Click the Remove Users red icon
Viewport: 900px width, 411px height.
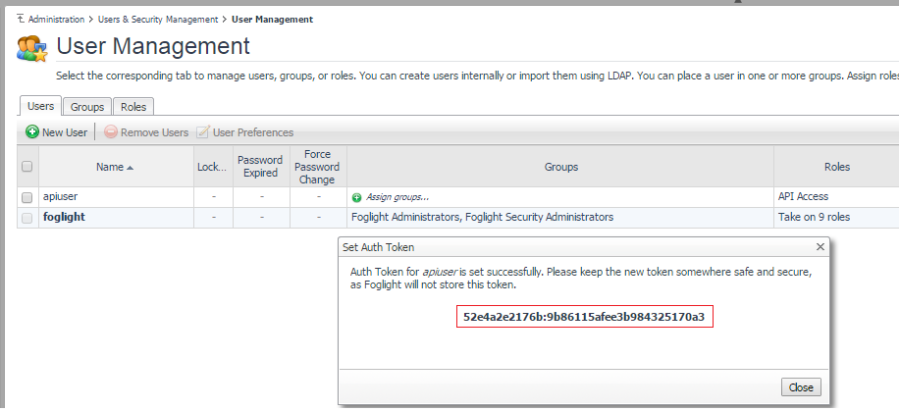tap(111, 132)
